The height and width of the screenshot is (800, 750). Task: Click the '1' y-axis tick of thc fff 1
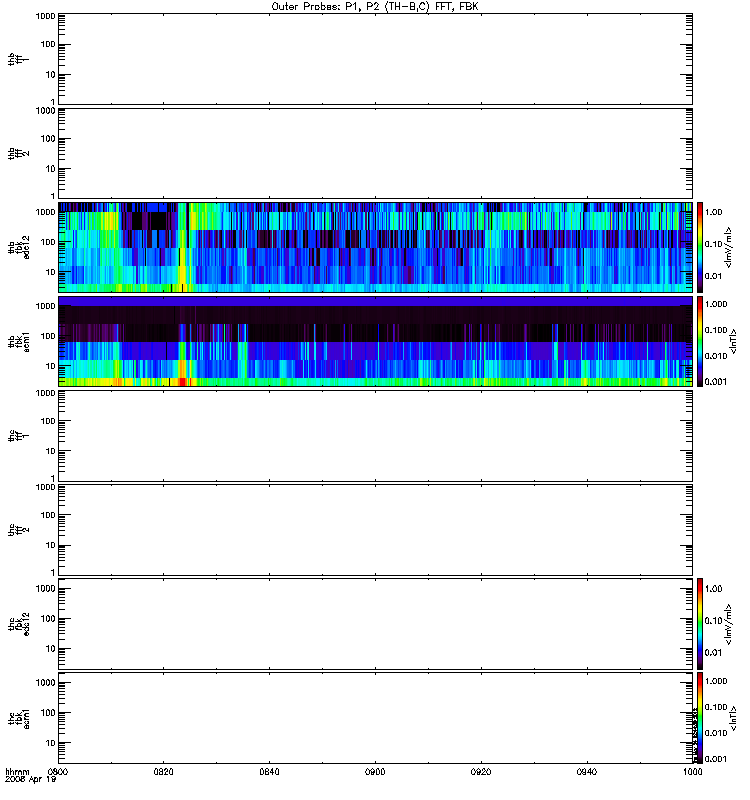click(x=53, y=479)
